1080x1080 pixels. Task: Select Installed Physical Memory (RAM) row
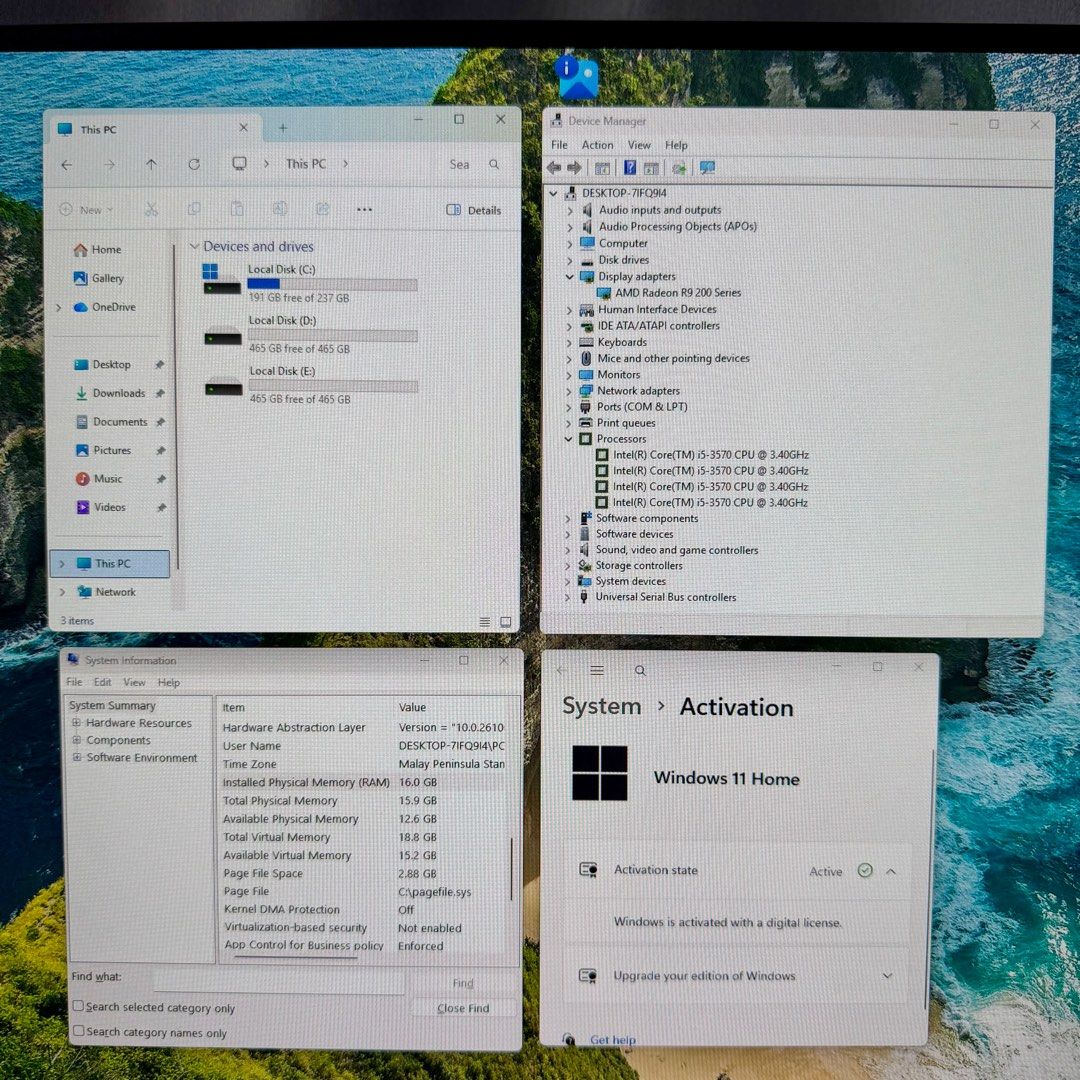[366, 782]
